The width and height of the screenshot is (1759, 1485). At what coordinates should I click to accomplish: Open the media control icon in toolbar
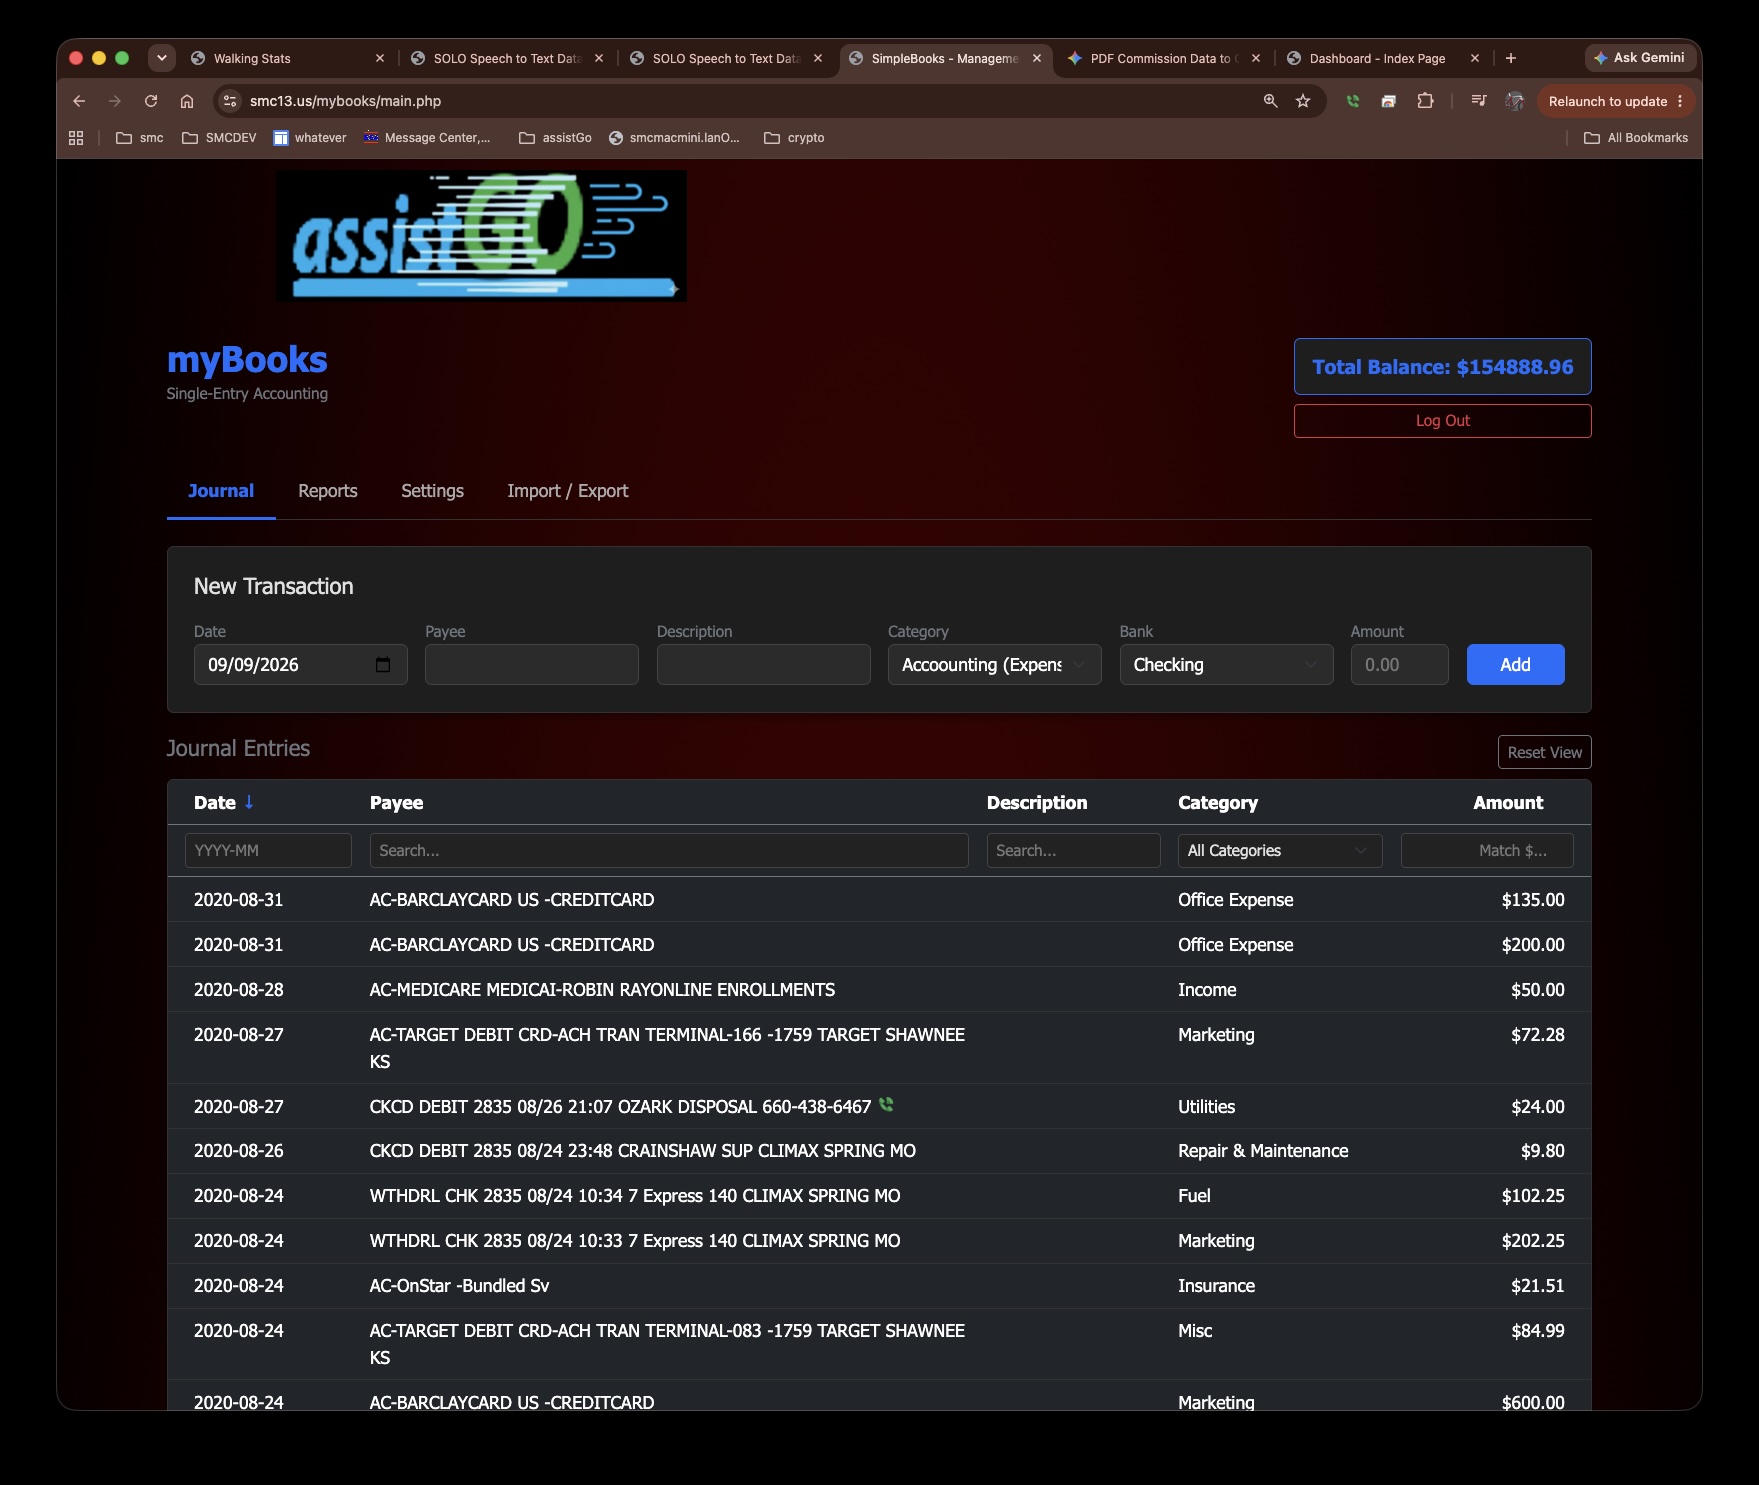pos(1479,101)
